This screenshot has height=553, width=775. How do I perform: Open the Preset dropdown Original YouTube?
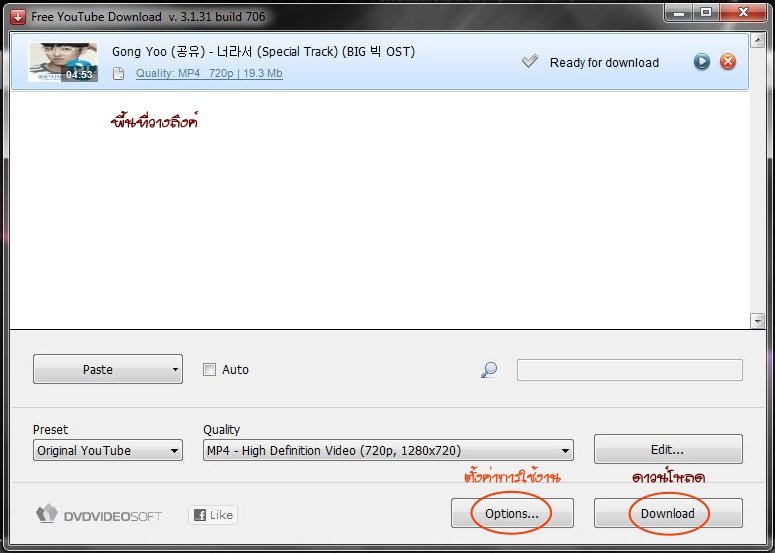tap(108, 450)
